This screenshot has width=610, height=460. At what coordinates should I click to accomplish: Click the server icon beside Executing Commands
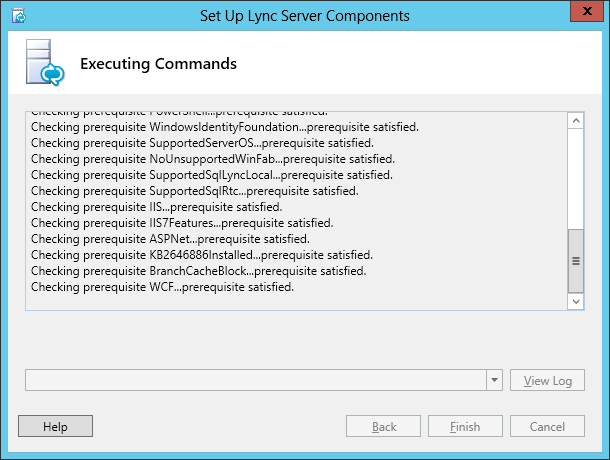point(41,64)
